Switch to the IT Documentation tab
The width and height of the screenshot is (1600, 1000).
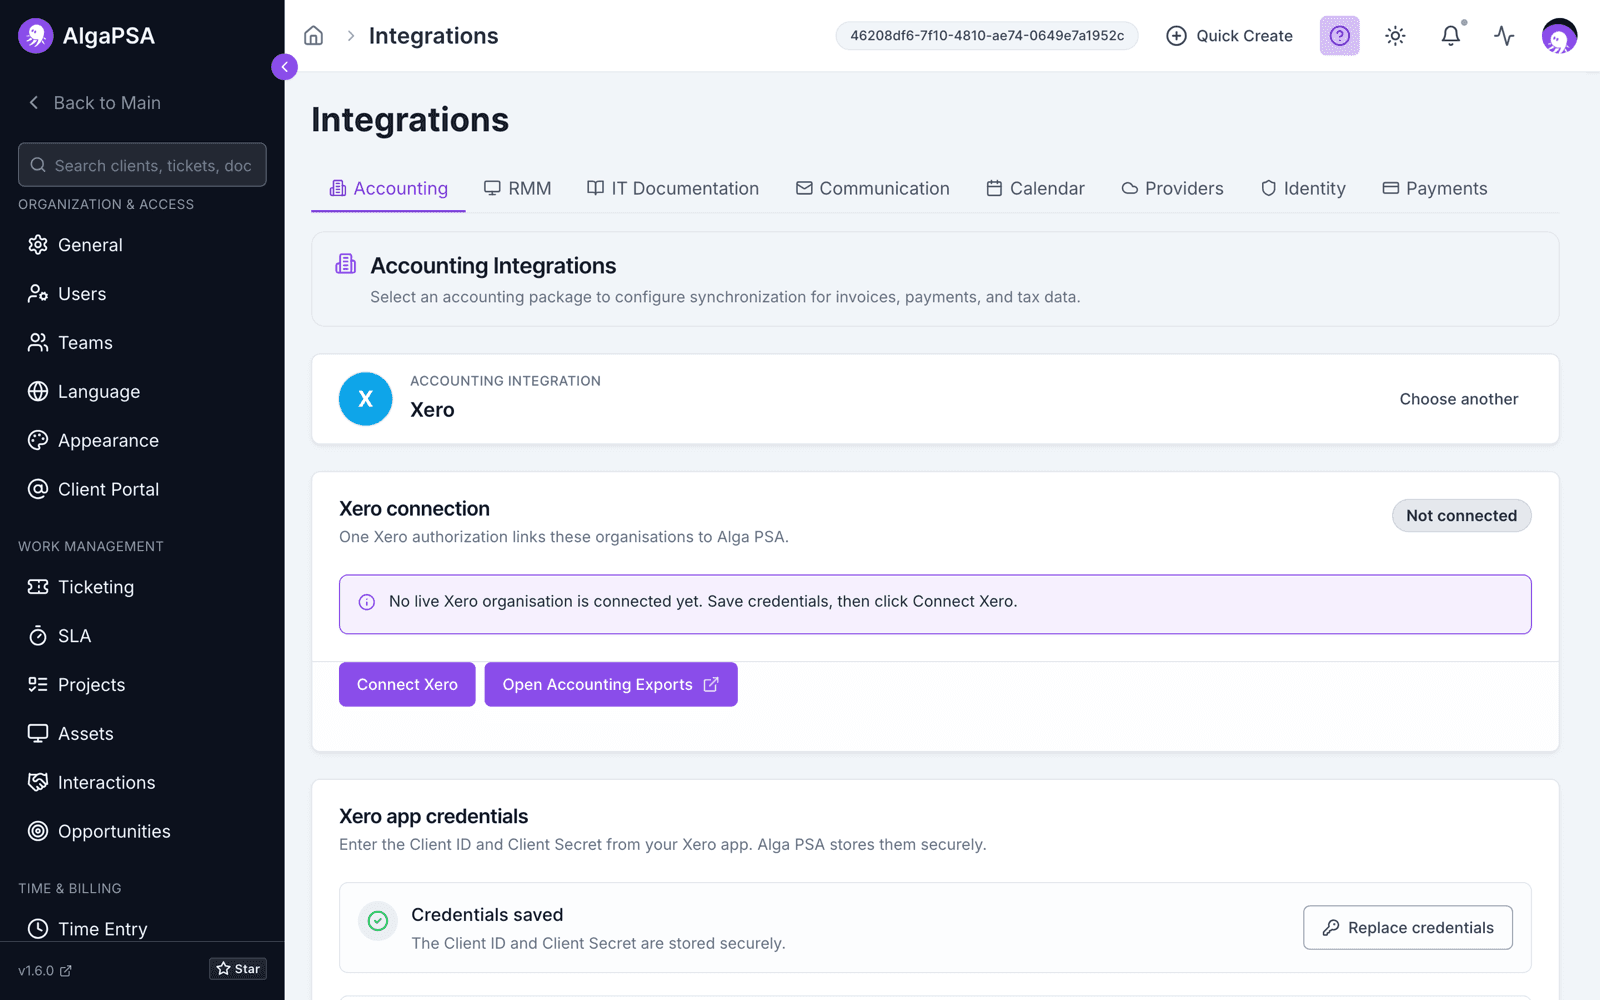[x=673, y=189]
